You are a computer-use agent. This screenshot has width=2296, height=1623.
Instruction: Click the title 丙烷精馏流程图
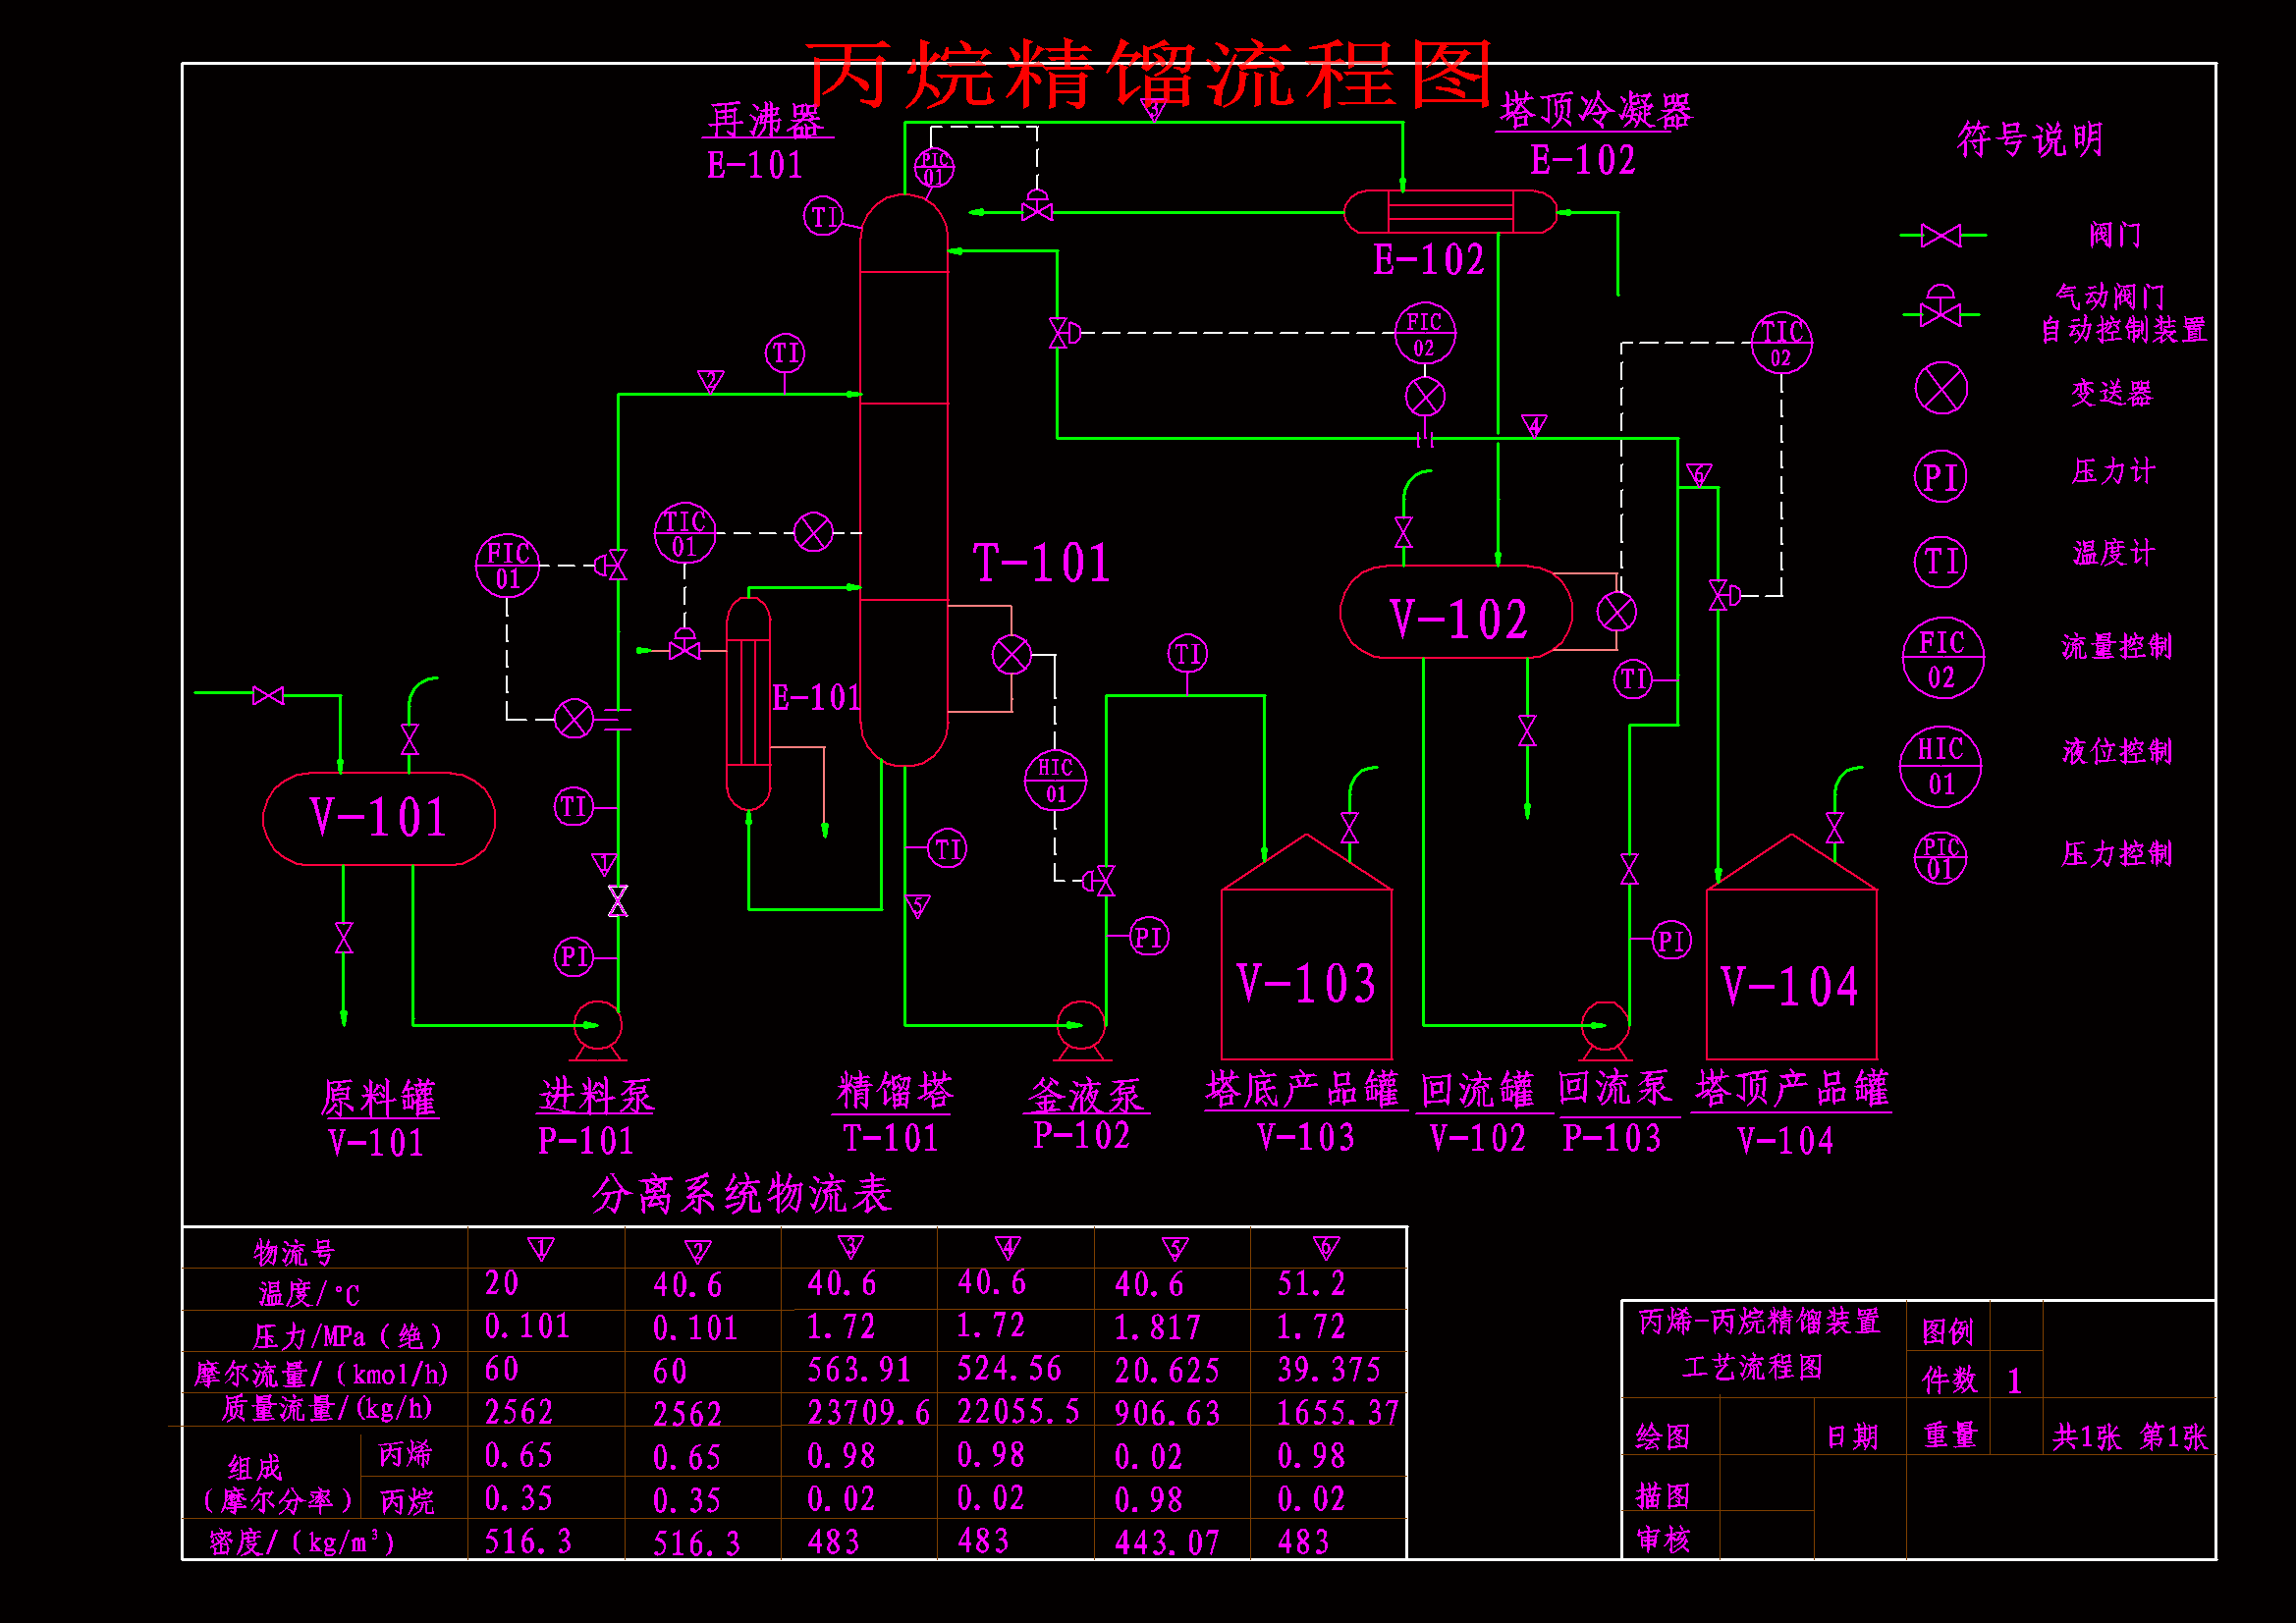[1150, 73]
